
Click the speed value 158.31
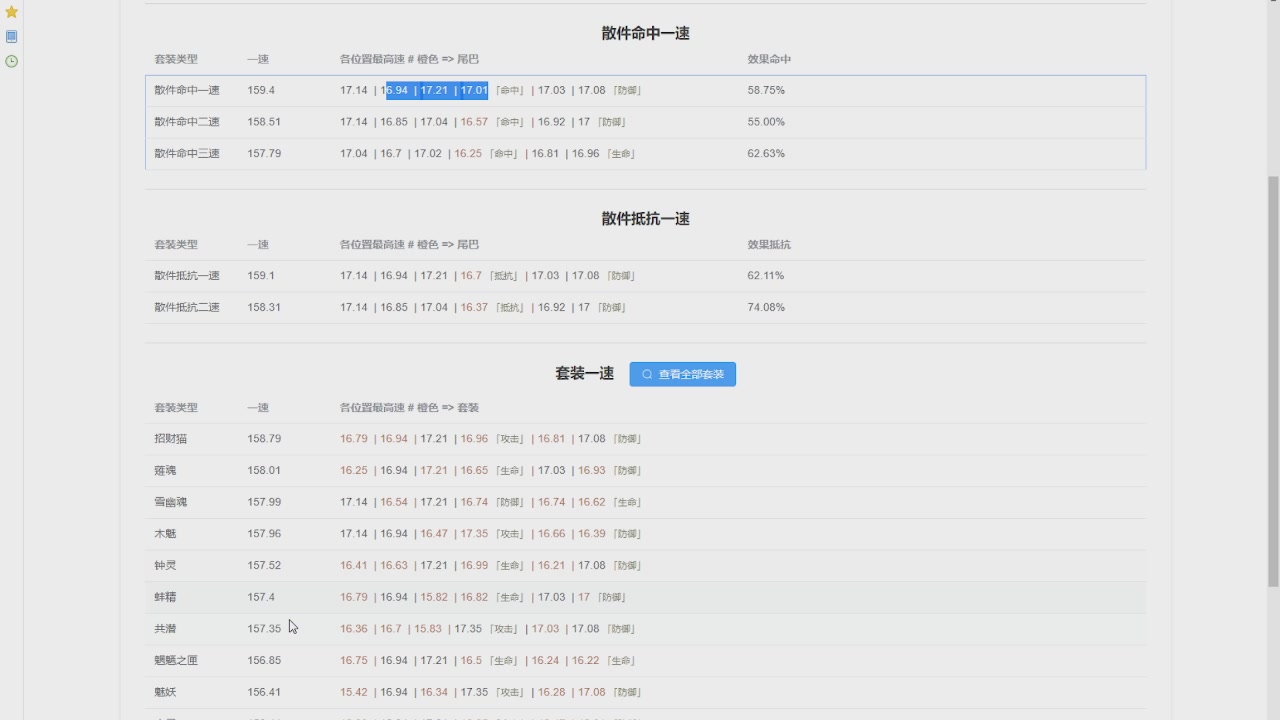pyautogui.click(x=264, y=307)
